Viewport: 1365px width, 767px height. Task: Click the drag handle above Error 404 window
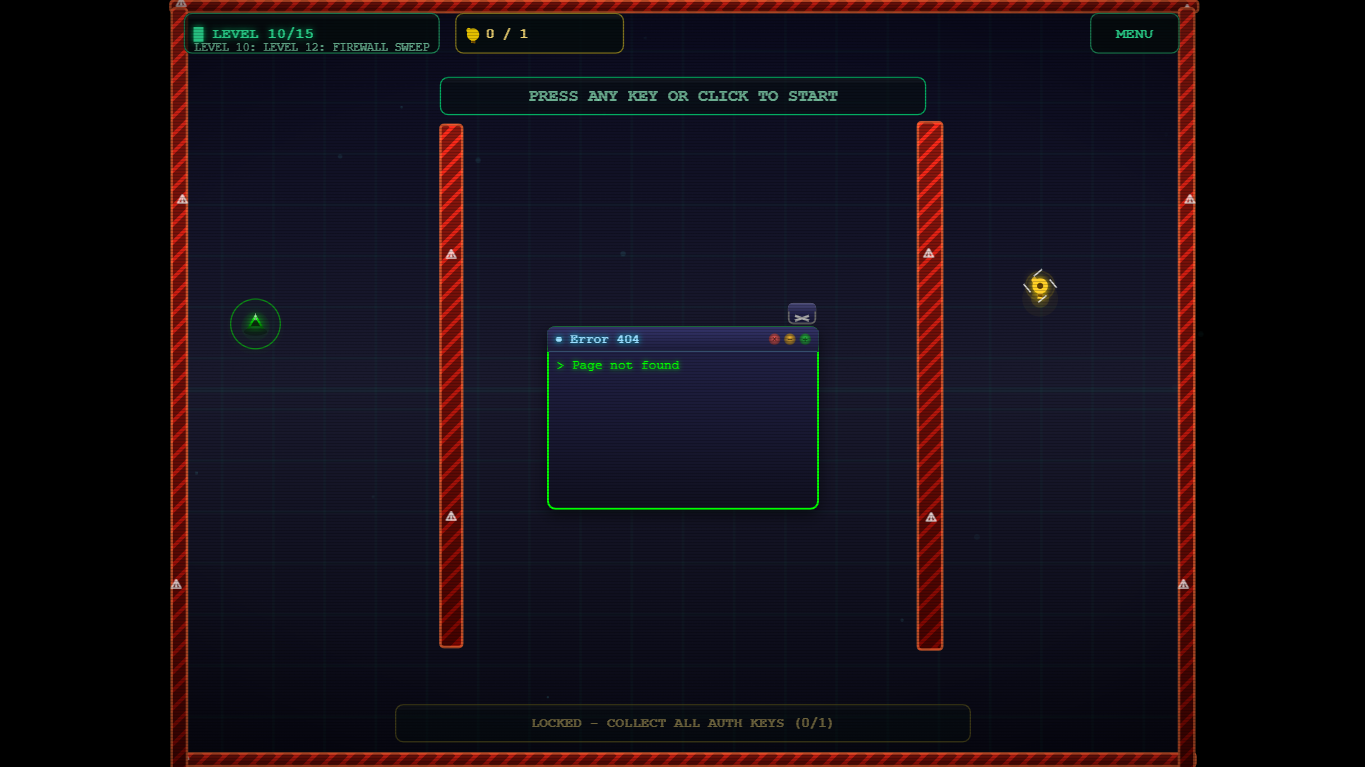[802, 314]
